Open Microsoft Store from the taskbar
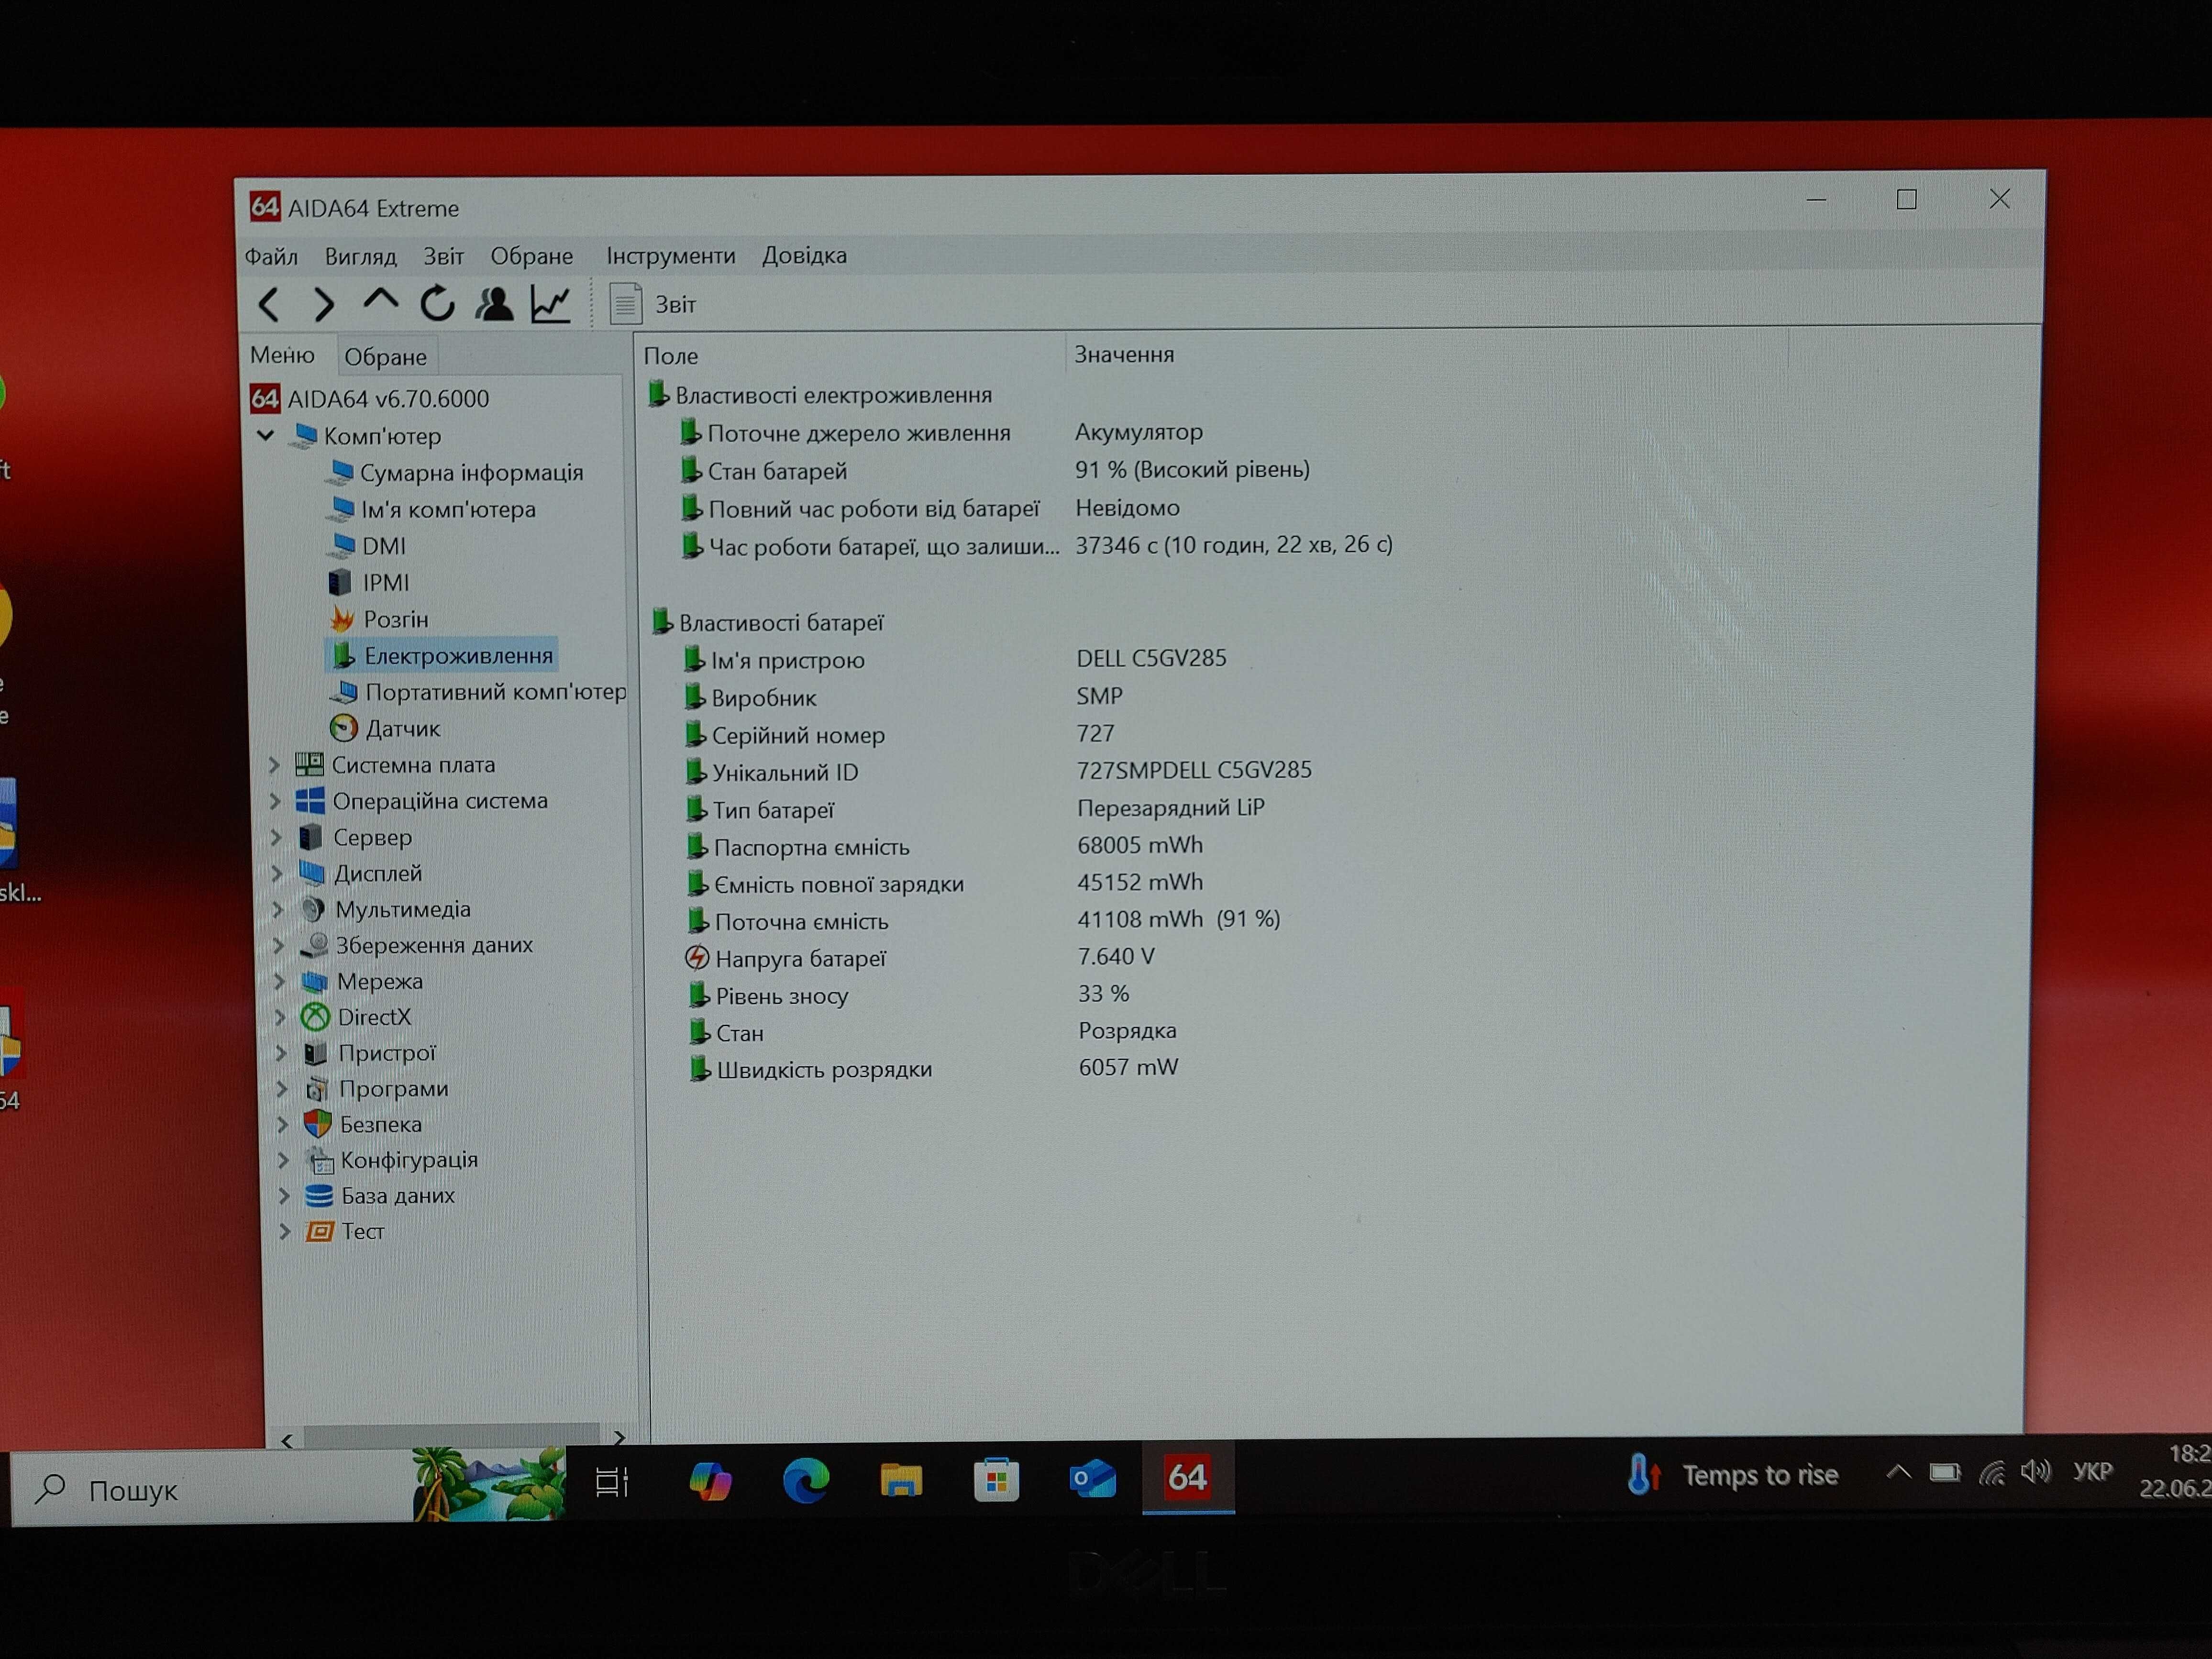The width and height of the screenshot is (2212, 1659). [x=996, y=1479]
